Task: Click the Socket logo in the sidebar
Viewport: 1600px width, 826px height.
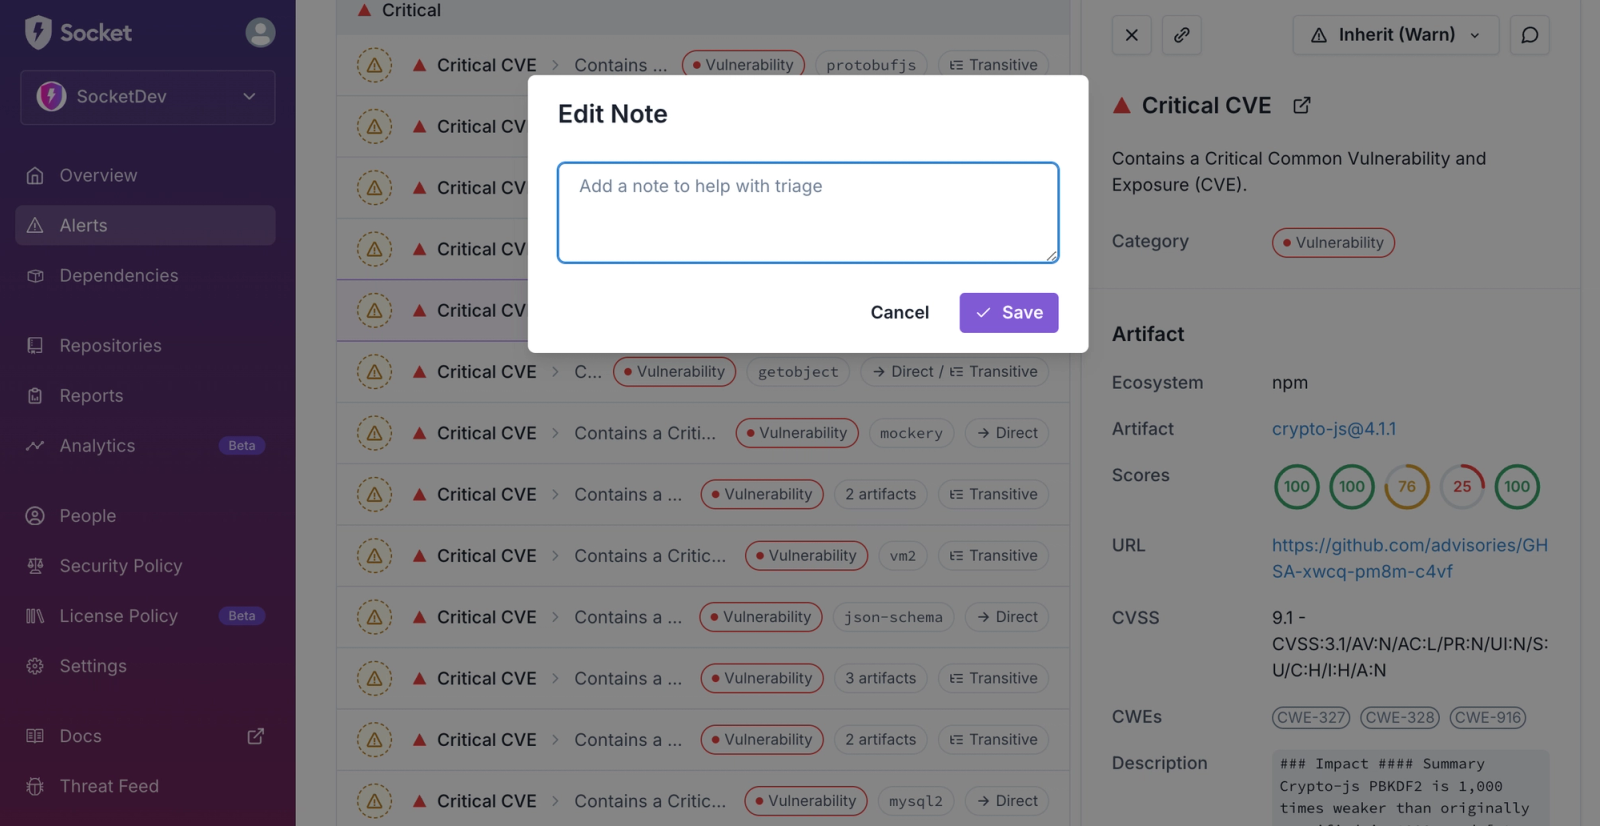Action: pos(78,33)
